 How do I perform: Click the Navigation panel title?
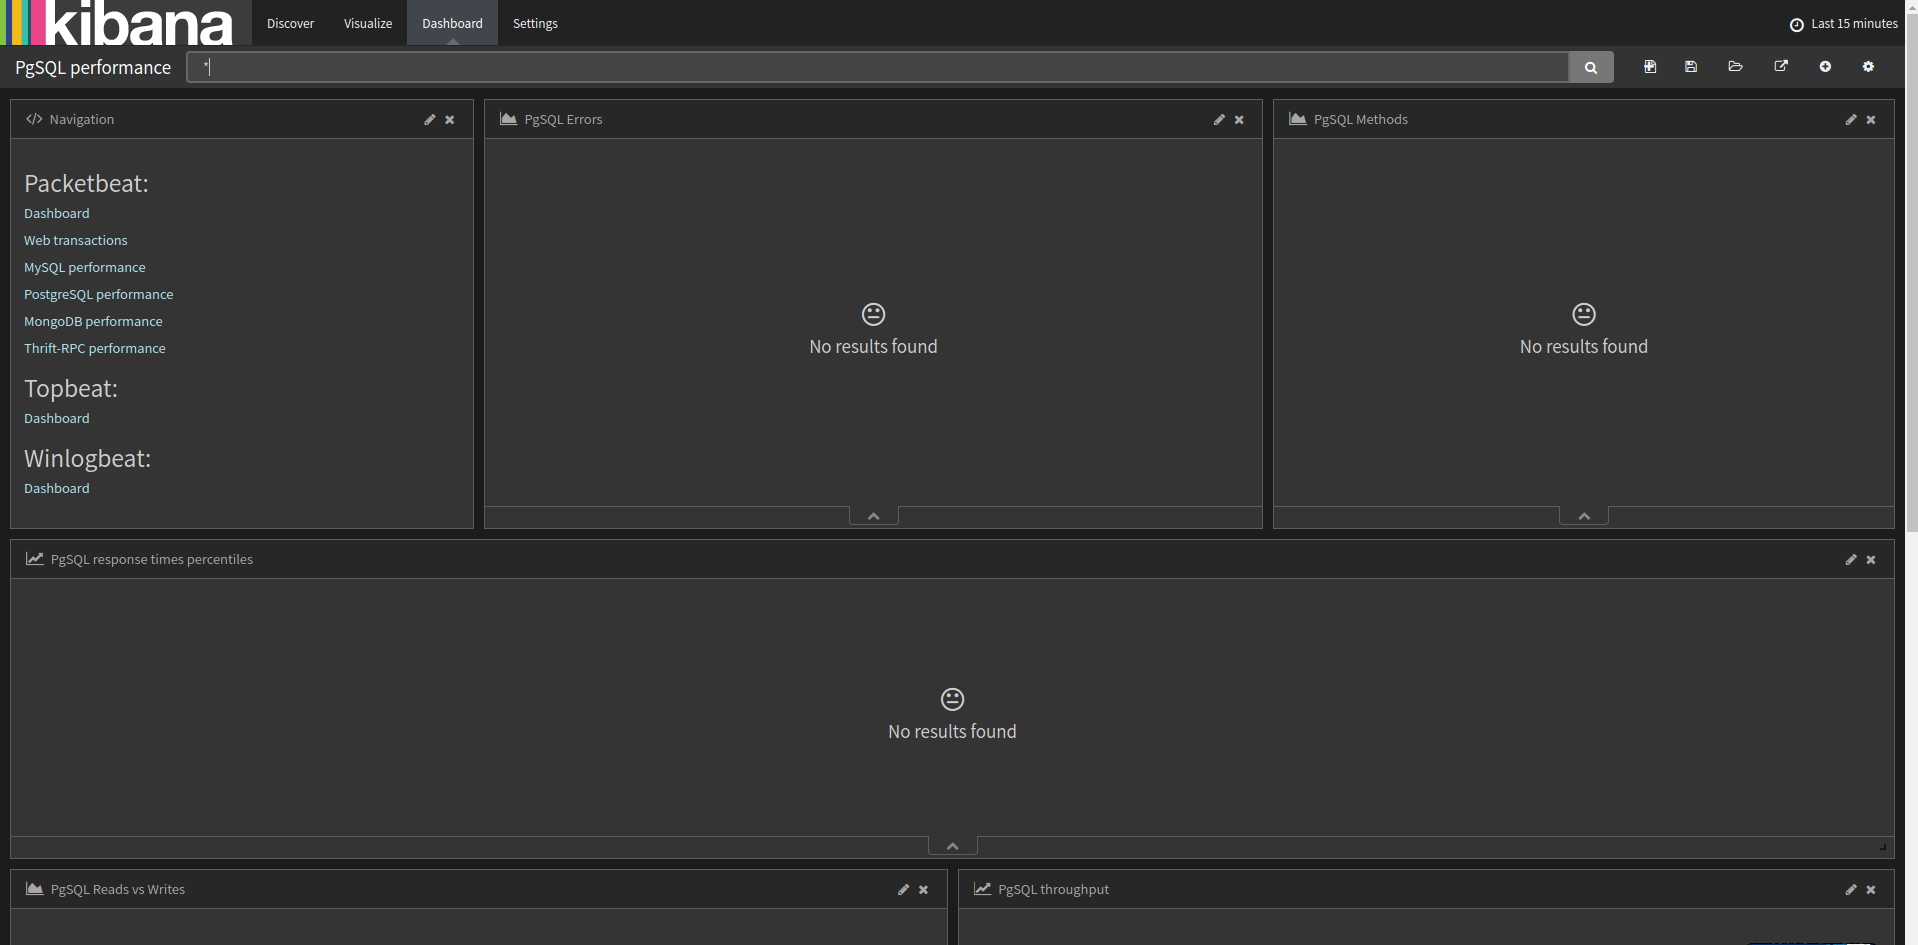(82, 120)
